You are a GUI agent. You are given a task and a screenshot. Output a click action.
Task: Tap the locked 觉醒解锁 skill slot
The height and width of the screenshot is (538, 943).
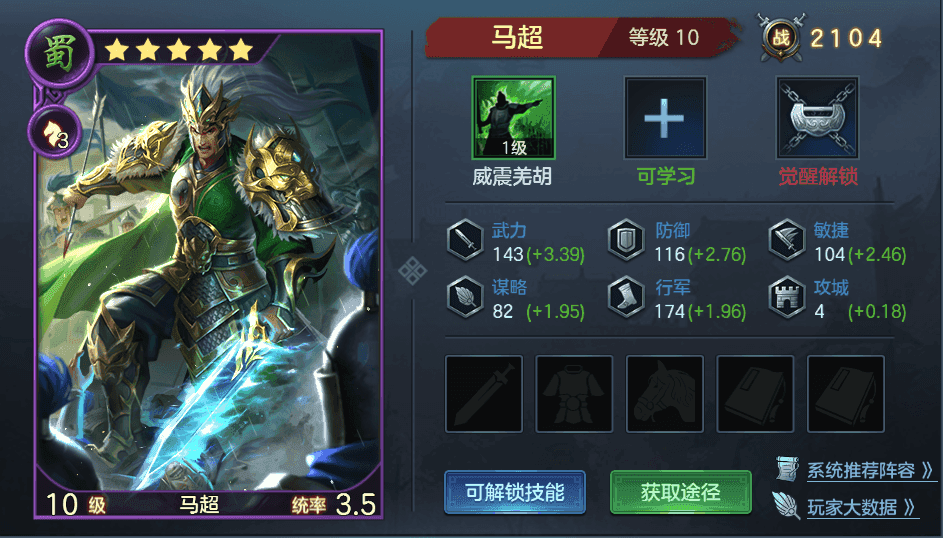click(x=817, y=118)
